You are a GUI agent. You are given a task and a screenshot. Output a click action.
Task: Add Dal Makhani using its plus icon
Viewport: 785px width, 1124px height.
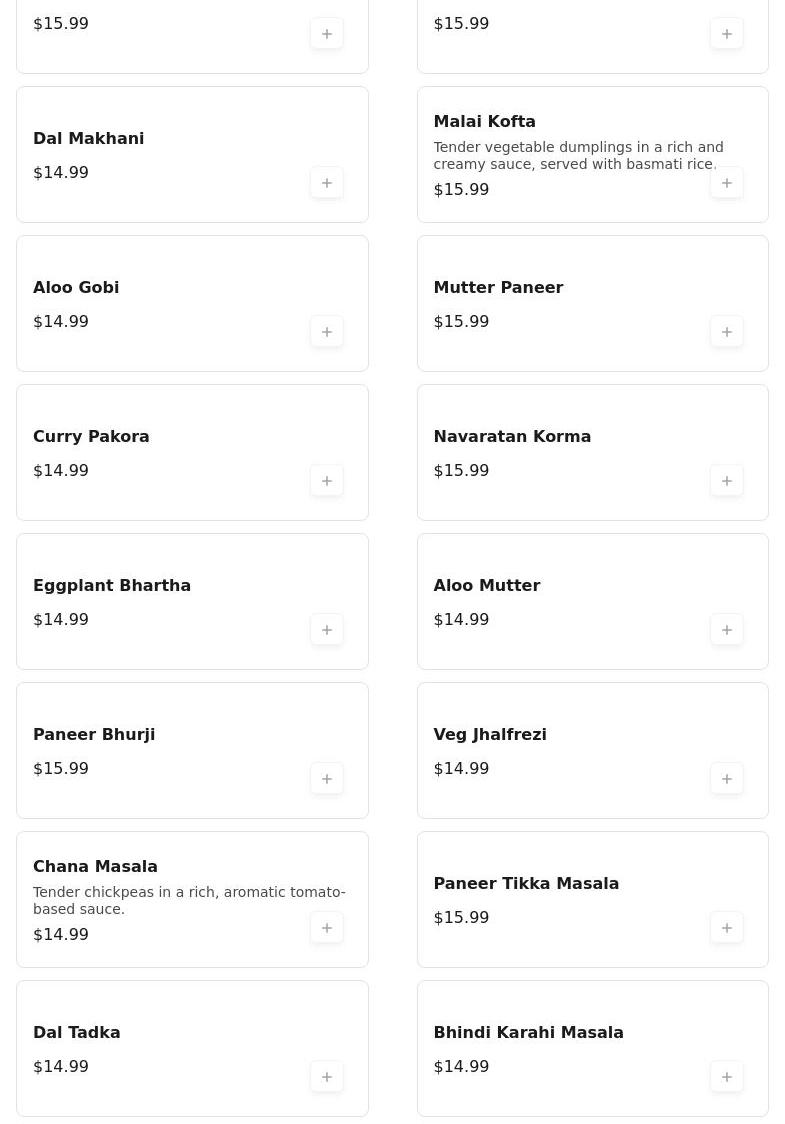pyautogui.click(x=327, y=183)
